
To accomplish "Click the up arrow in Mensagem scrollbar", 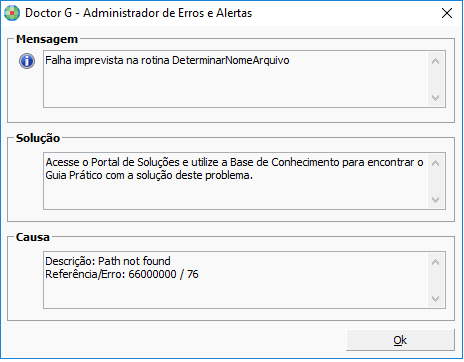I will tap(435, 61).
